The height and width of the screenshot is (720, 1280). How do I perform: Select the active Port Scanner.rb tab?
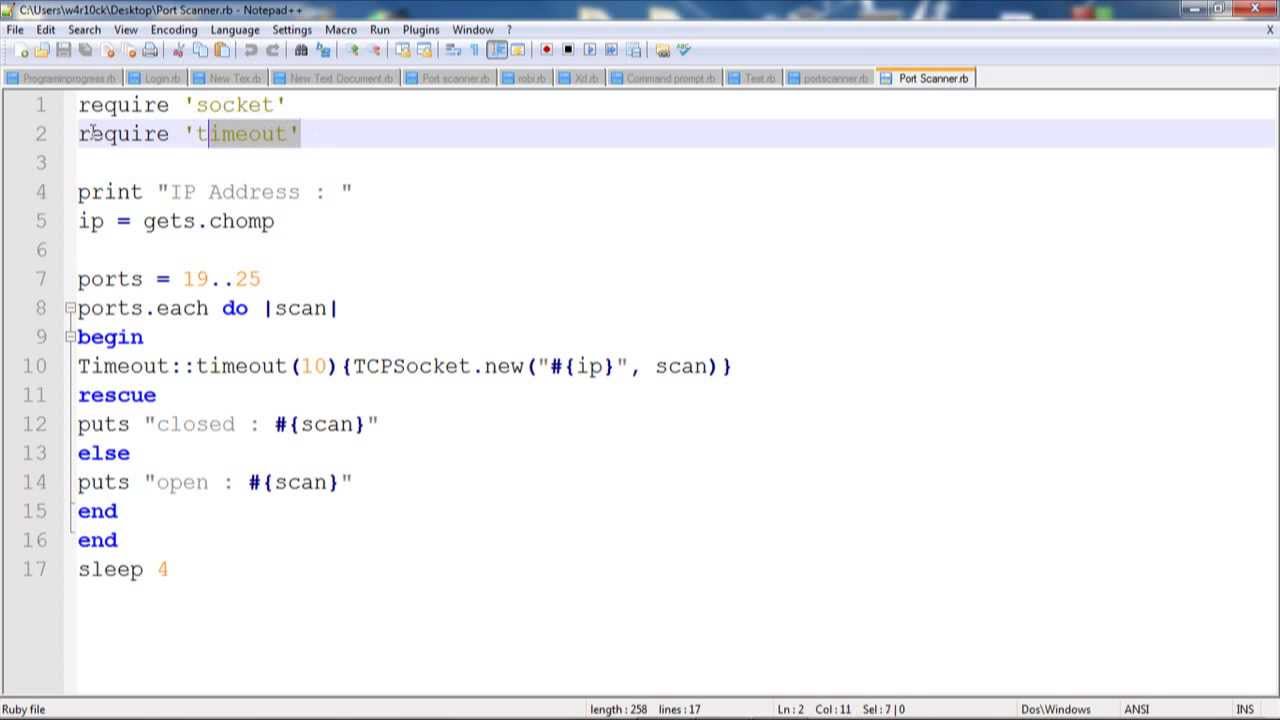[x=926, y=78]
